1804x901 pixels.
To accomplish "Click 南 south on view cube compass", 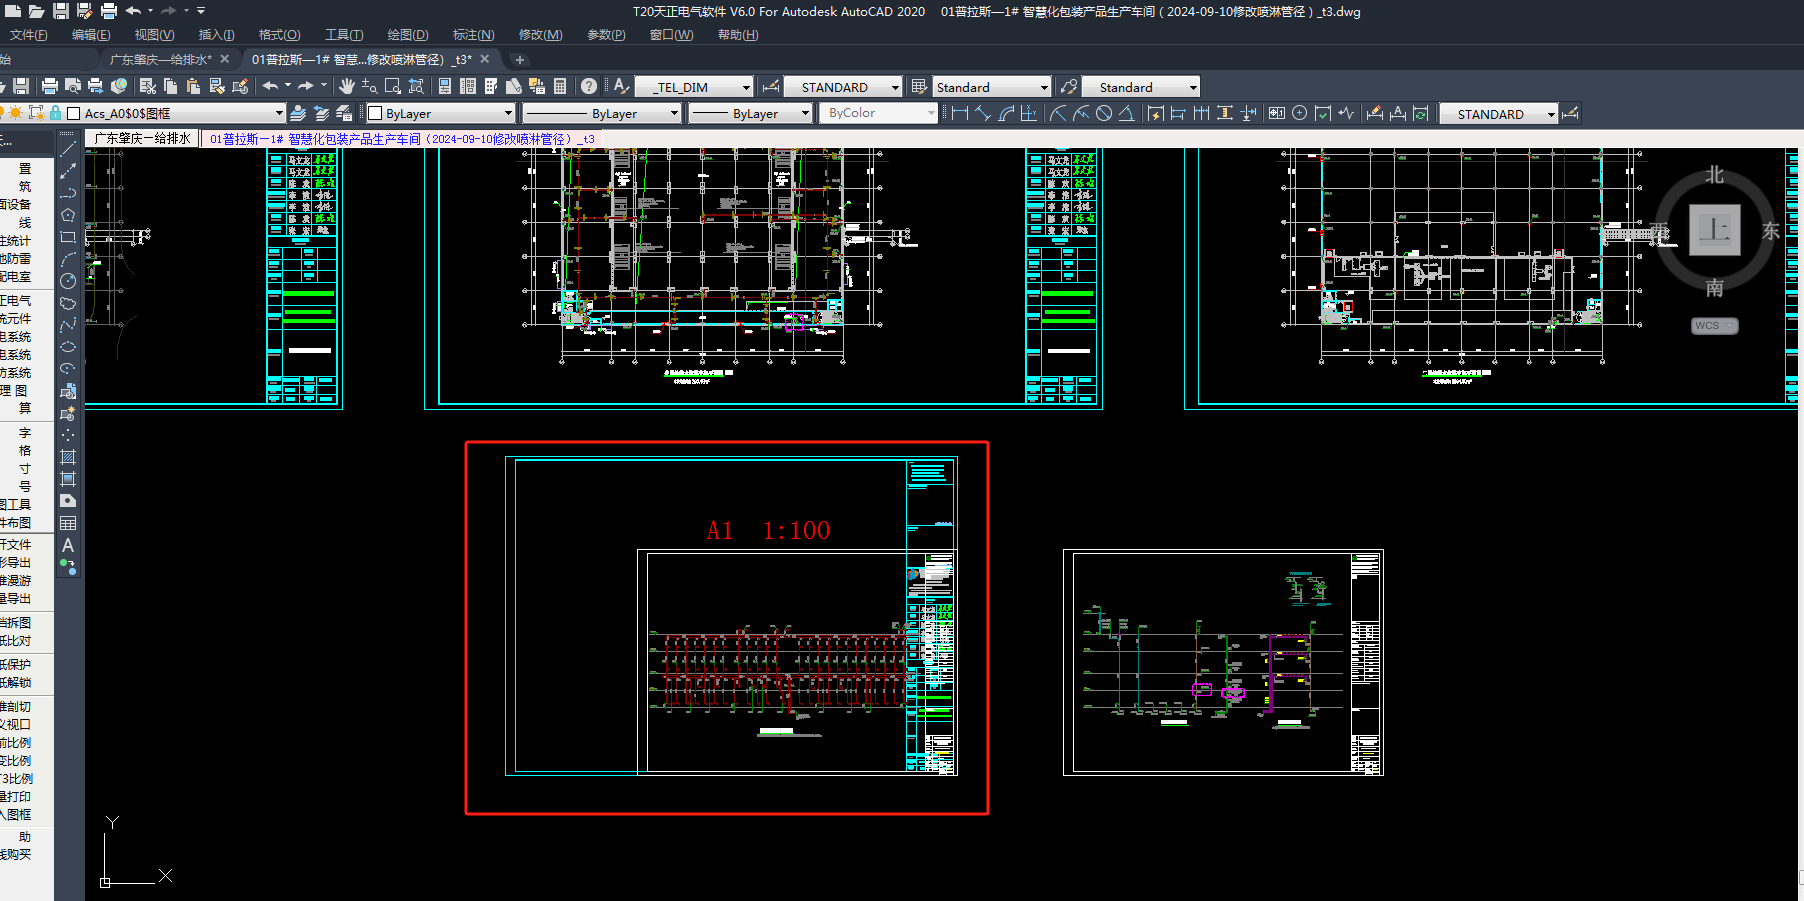I will point(1714,288).
